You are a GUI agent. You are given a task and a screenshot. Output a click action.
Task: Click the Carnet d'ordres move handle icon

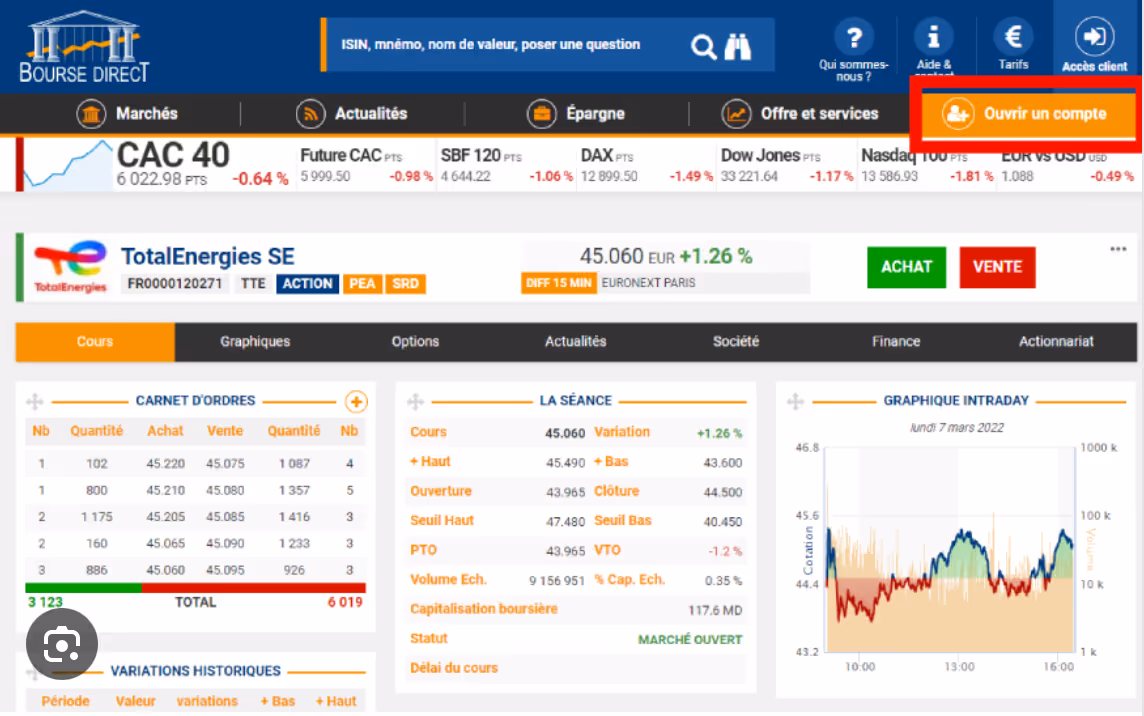pos(34,401)
